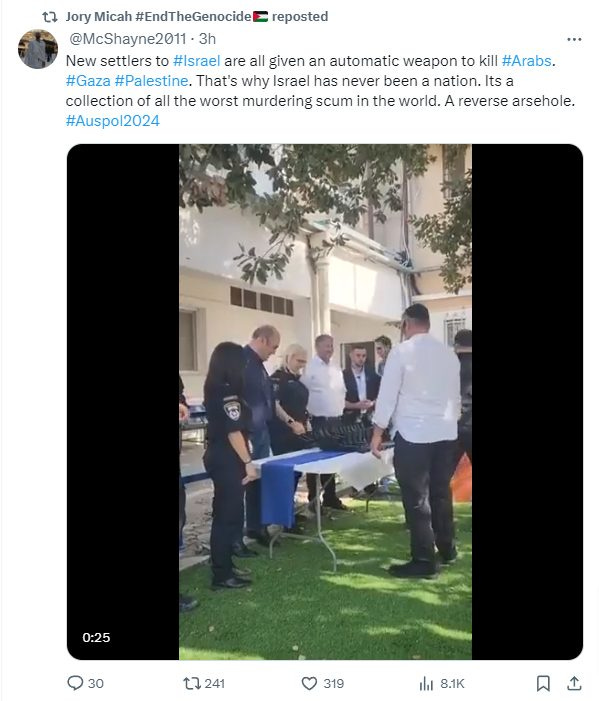Viewport: 599px width, 701px height.
Task: Repost this tweet using the retweet icon
Action: point(191,683)
